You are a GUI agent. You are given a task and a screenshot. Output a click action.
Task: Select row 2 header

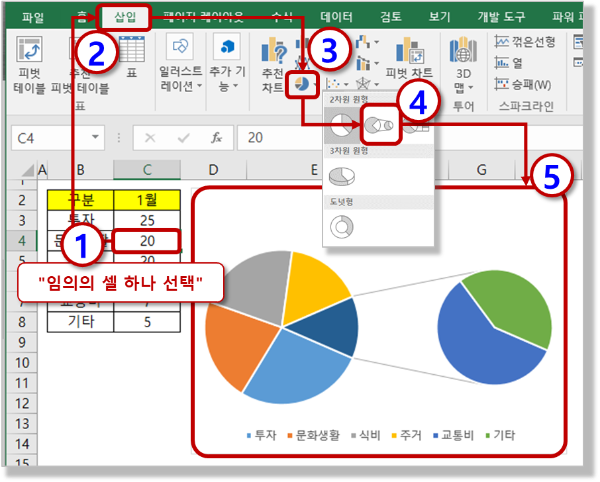click(22, 200)
